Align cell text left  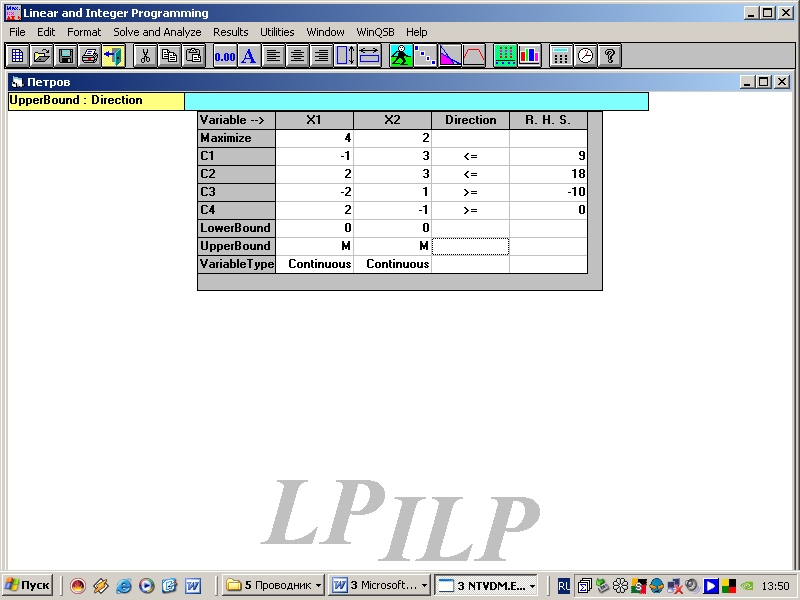(273, 56)
